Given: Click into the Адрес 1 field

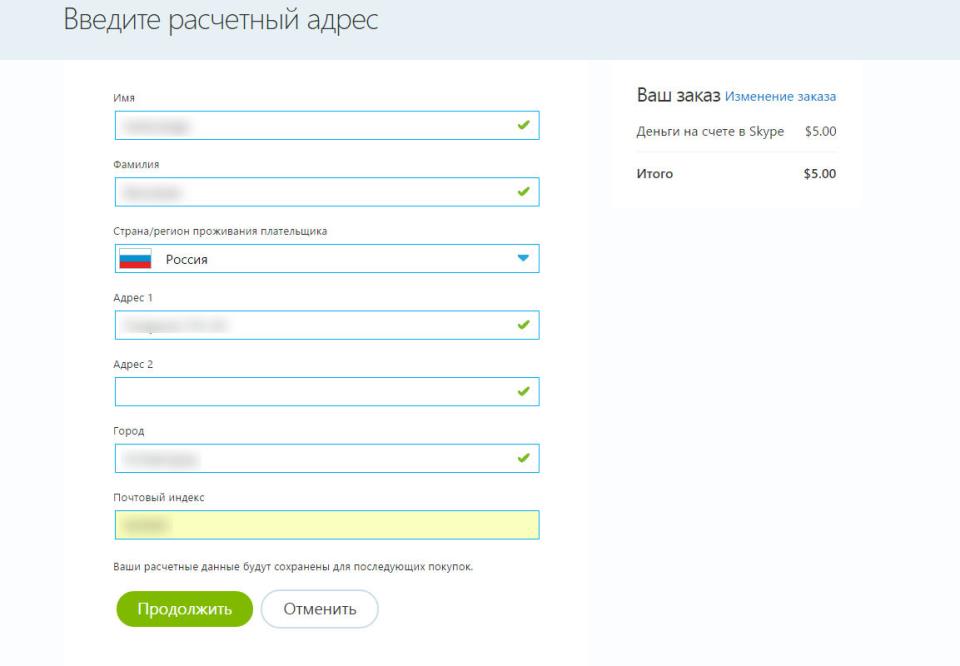Looking at the screenshot, I should (x=310, y=325).
